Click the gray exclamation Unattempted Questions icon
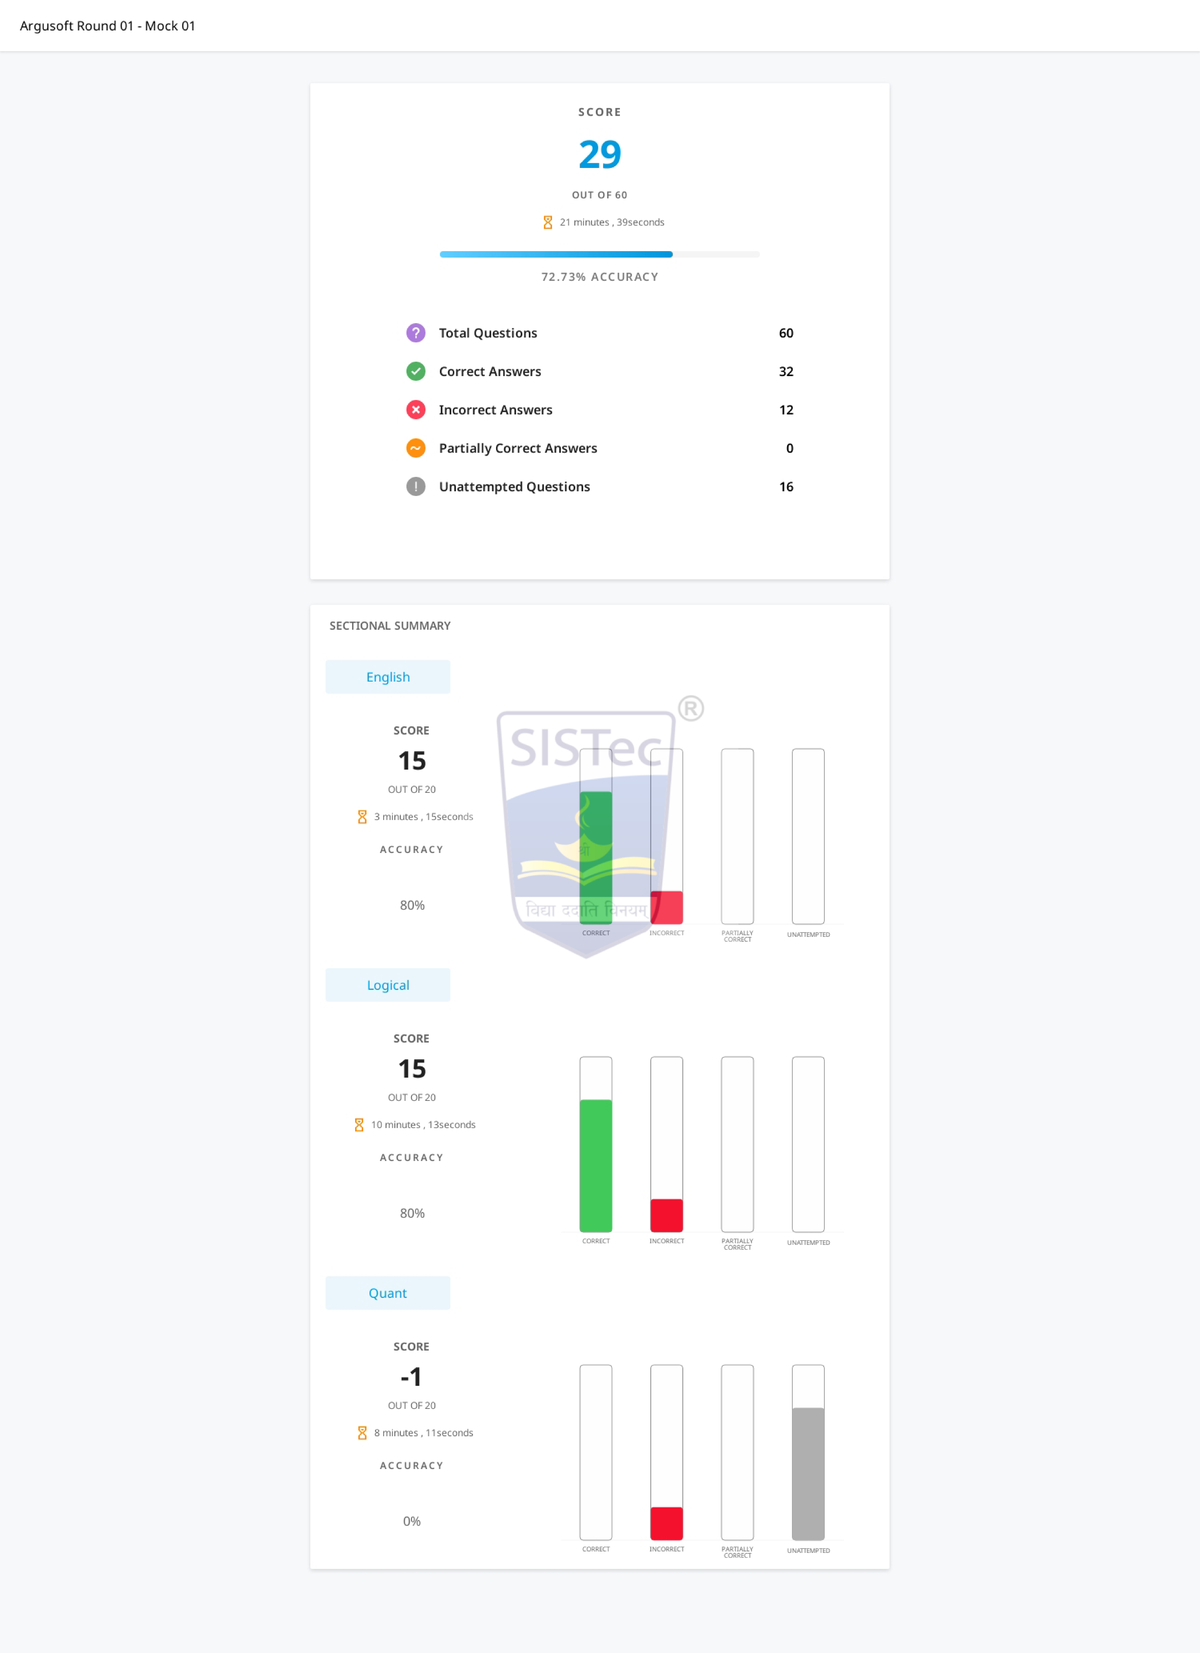The width and height of the screenshot is (1200, 1653). [x=416, y=487]
